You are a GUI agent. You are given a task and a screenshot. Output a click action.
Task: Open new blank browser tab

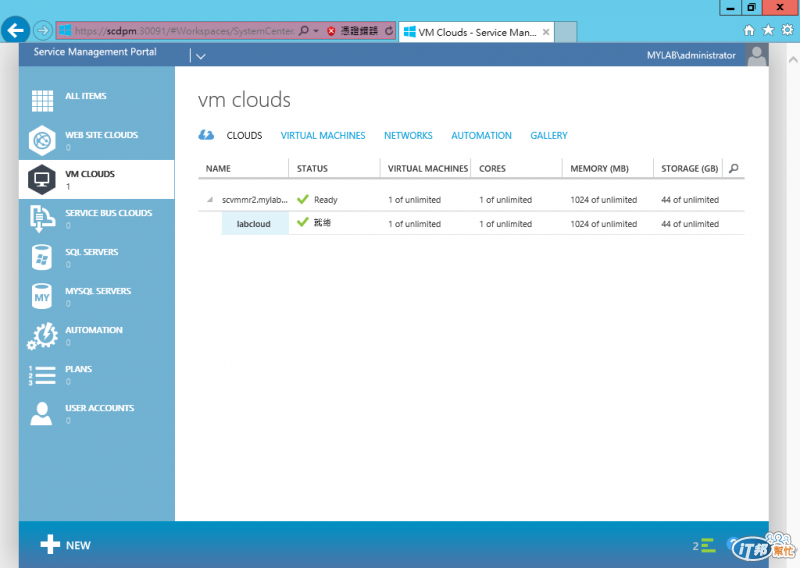(565, 32)
